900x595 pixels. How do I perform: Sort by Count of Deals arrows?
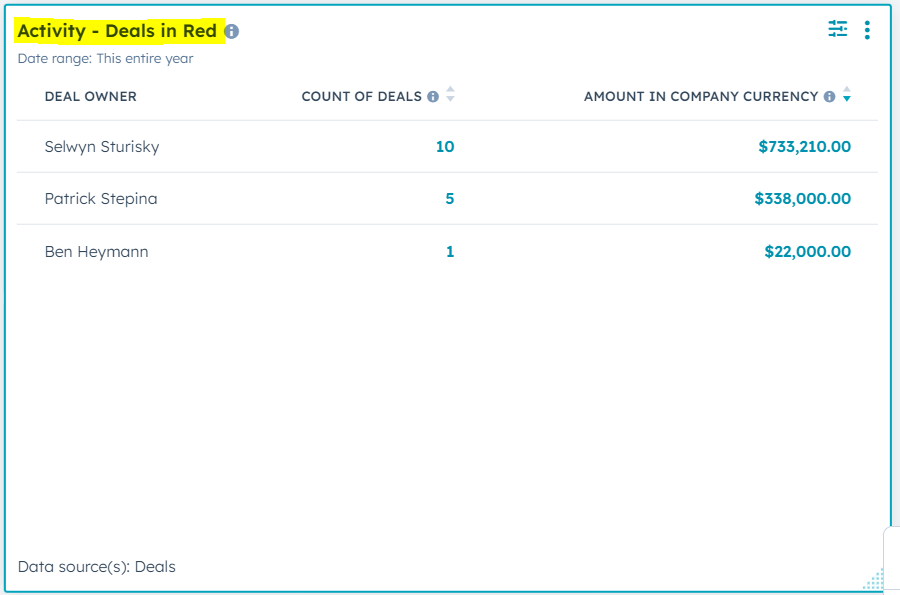tap(450, 96)
